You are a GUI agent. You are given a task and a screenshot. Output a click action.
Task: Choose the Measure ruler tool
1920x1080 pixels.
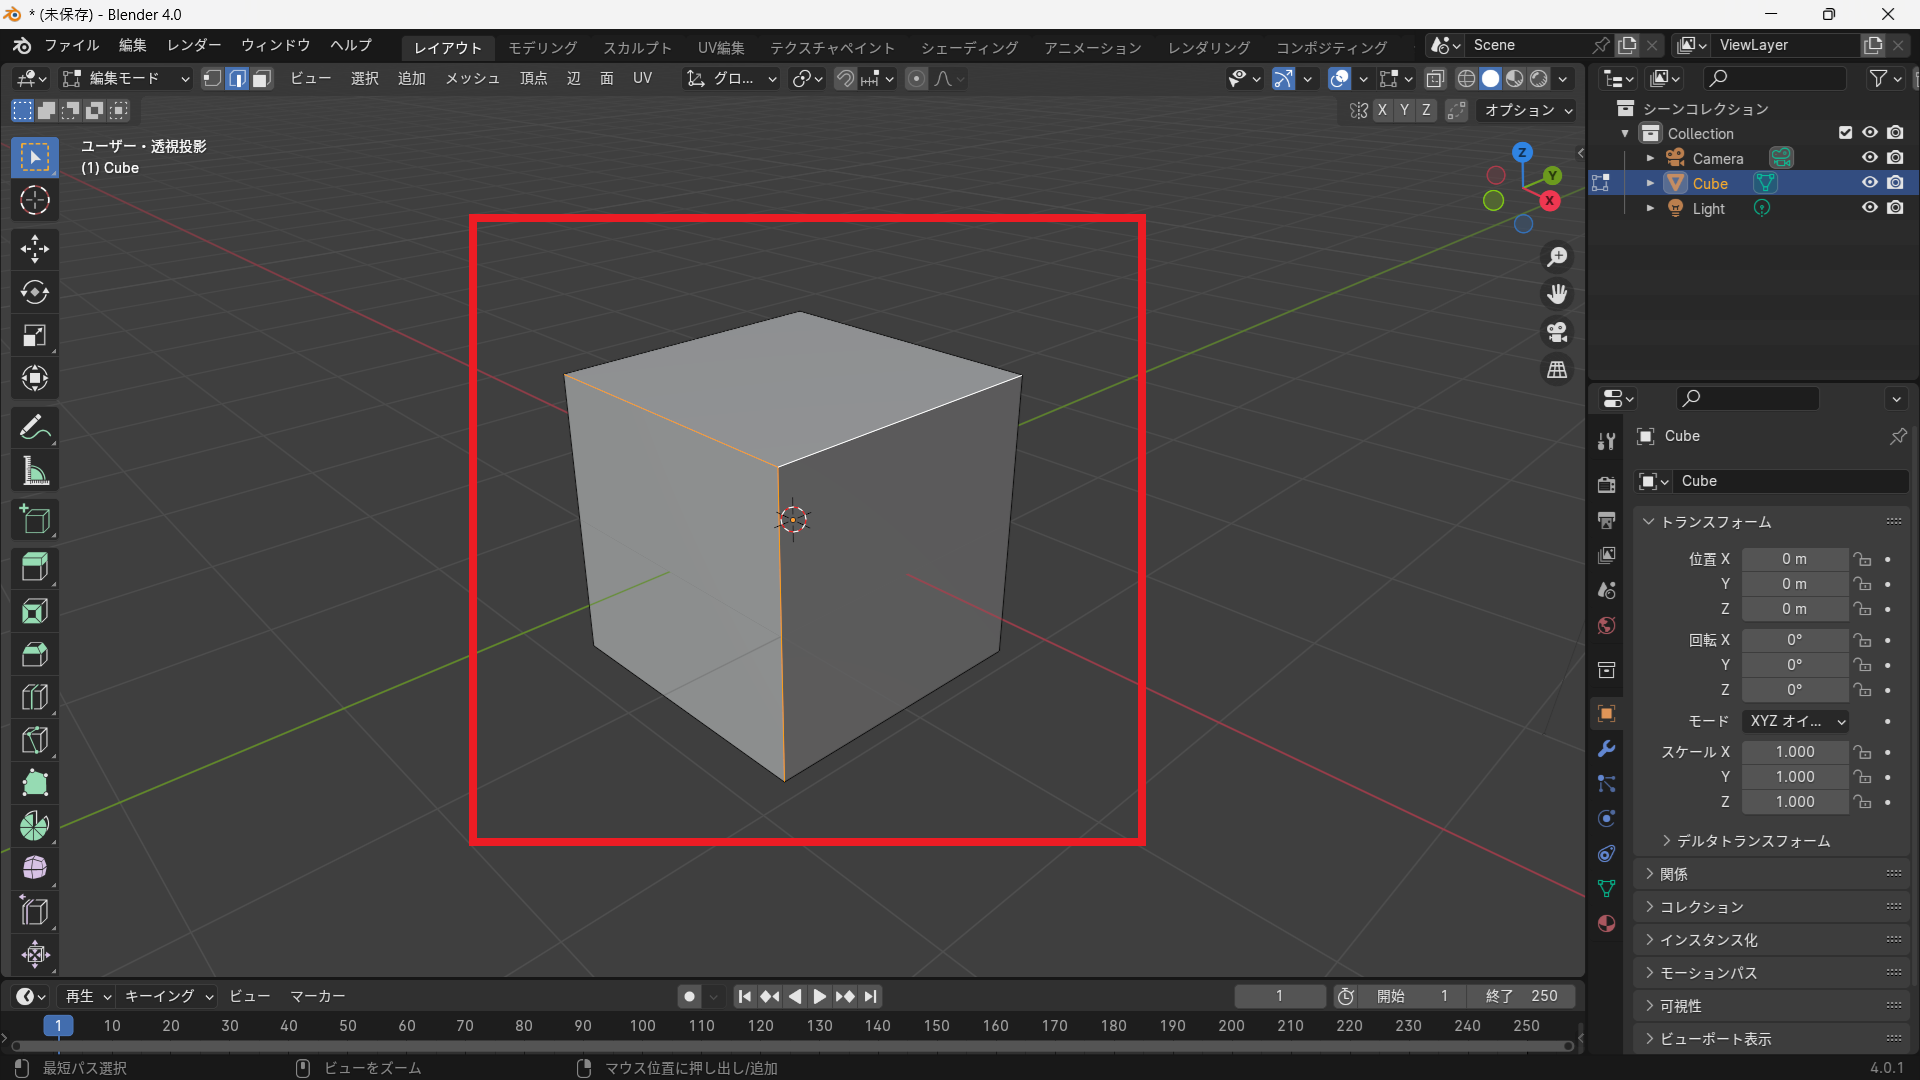(35, 471)
